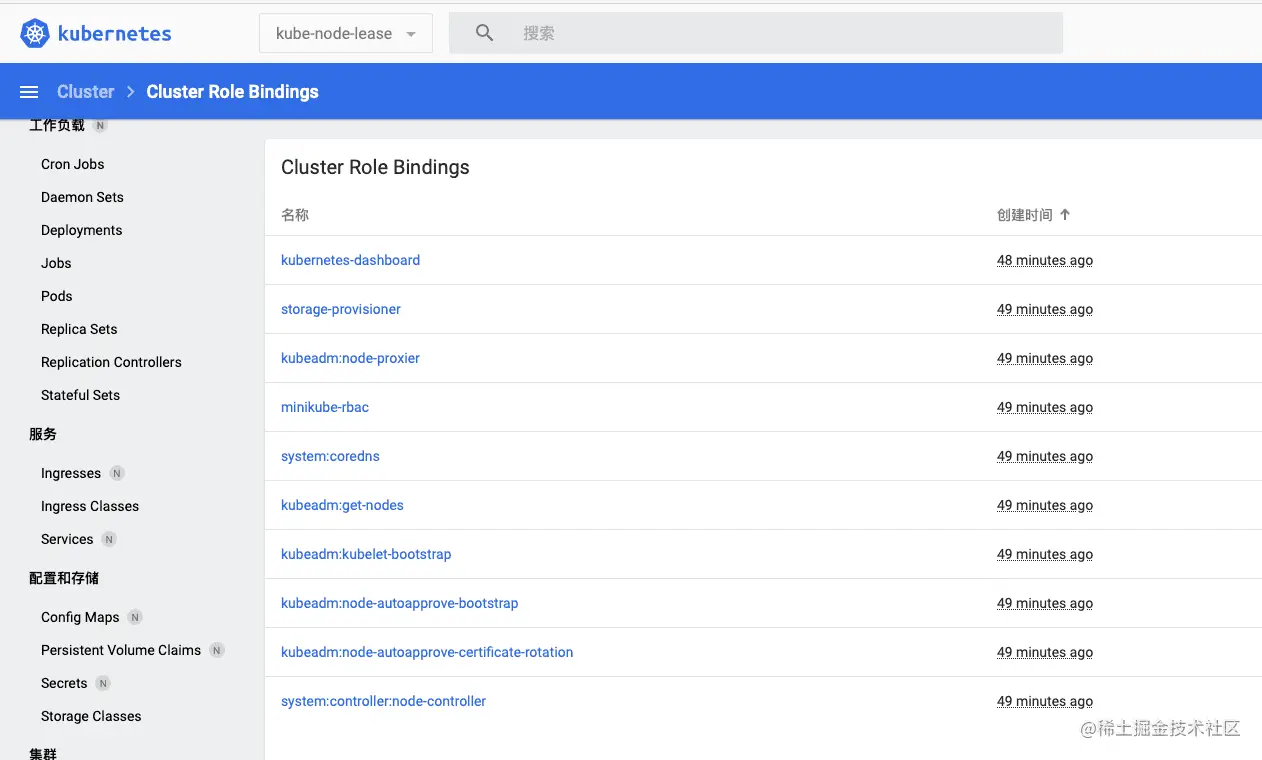Open Ingress Classes in sidebar
The width and height of the screenshot is (1262, 760).
click(90, 506)
